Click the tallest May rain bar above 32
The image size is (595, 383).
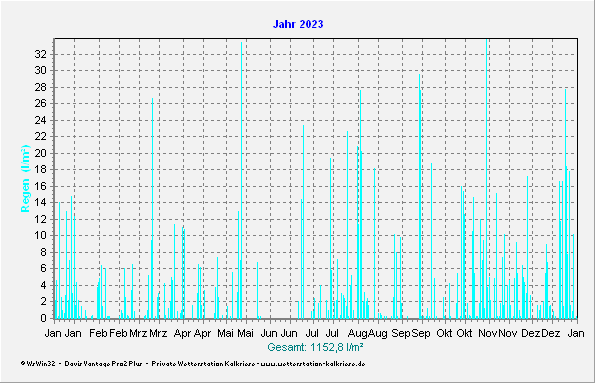coord(241,180)
